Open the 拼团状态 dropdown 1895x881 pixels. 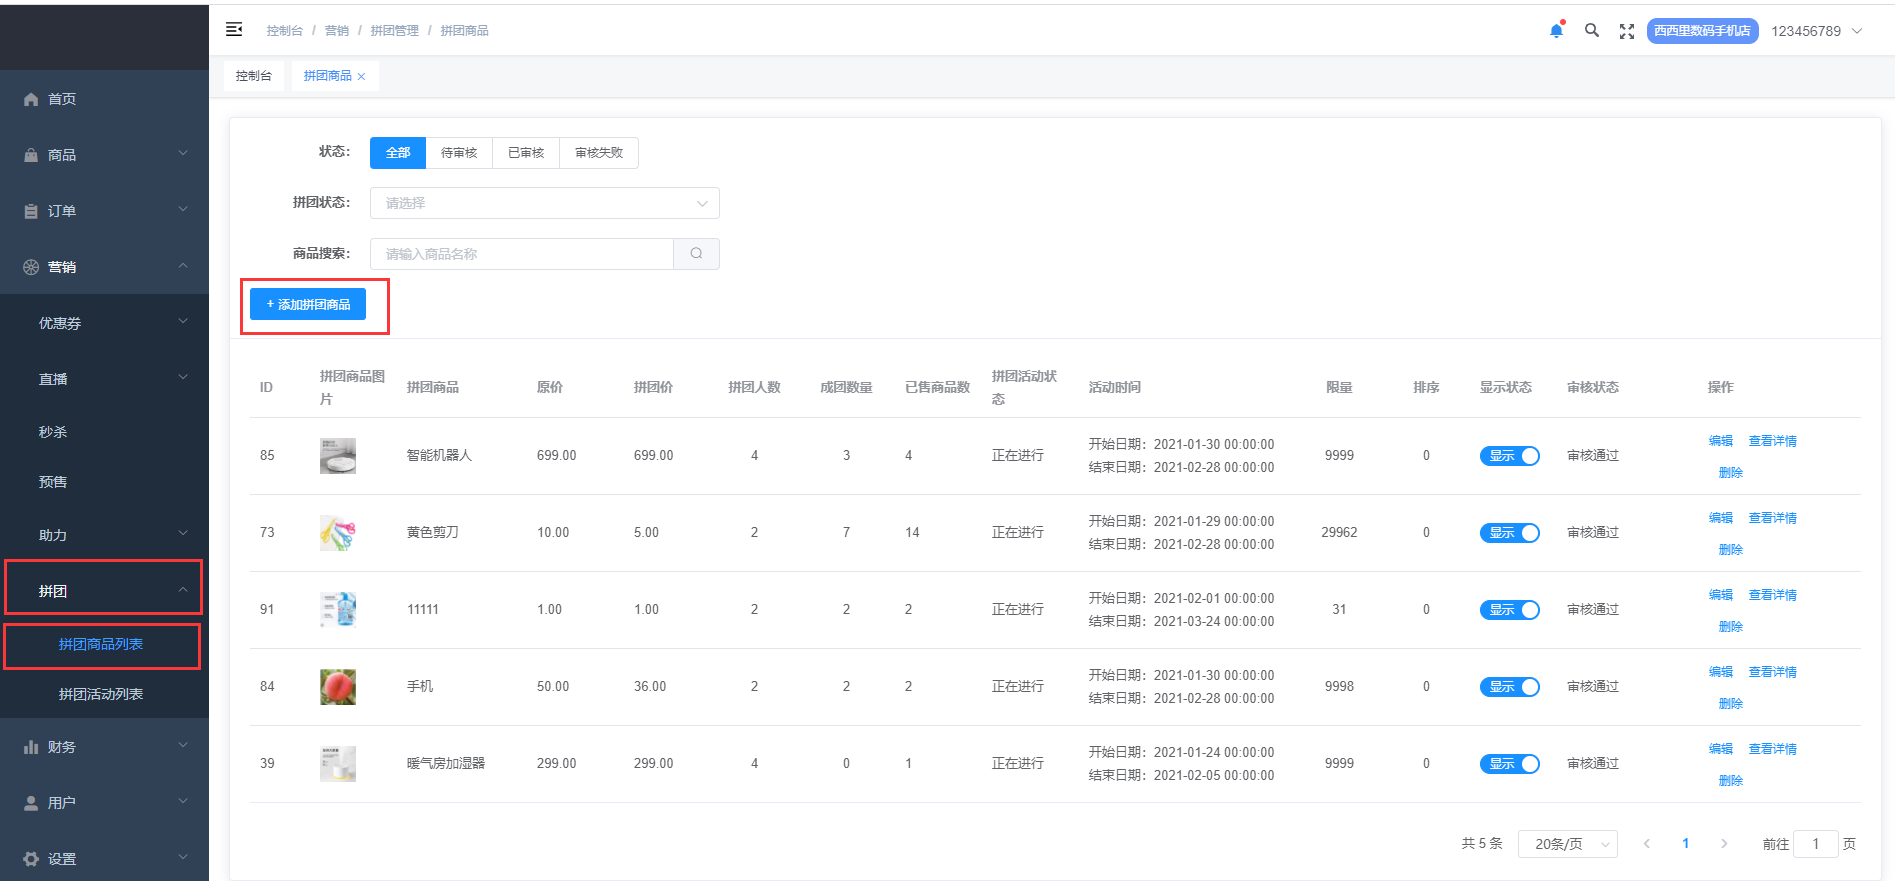pos(544,203)
